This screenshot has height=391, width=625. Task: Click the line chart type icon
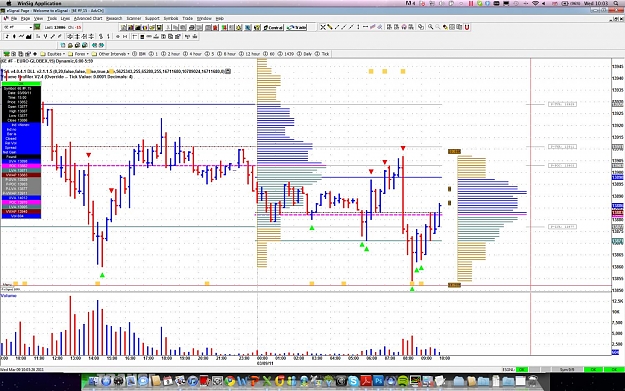(x=22, y=37)
